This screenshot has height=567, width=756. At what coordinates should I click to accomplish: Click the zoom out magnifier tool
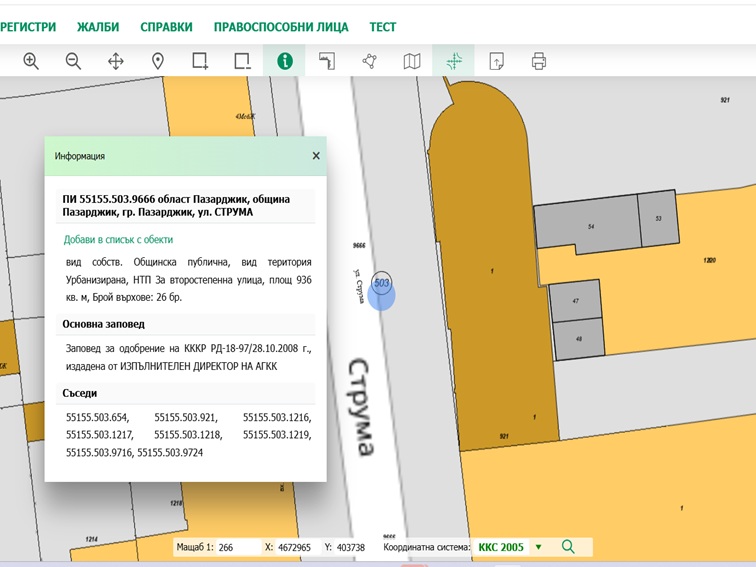point(73,61)
